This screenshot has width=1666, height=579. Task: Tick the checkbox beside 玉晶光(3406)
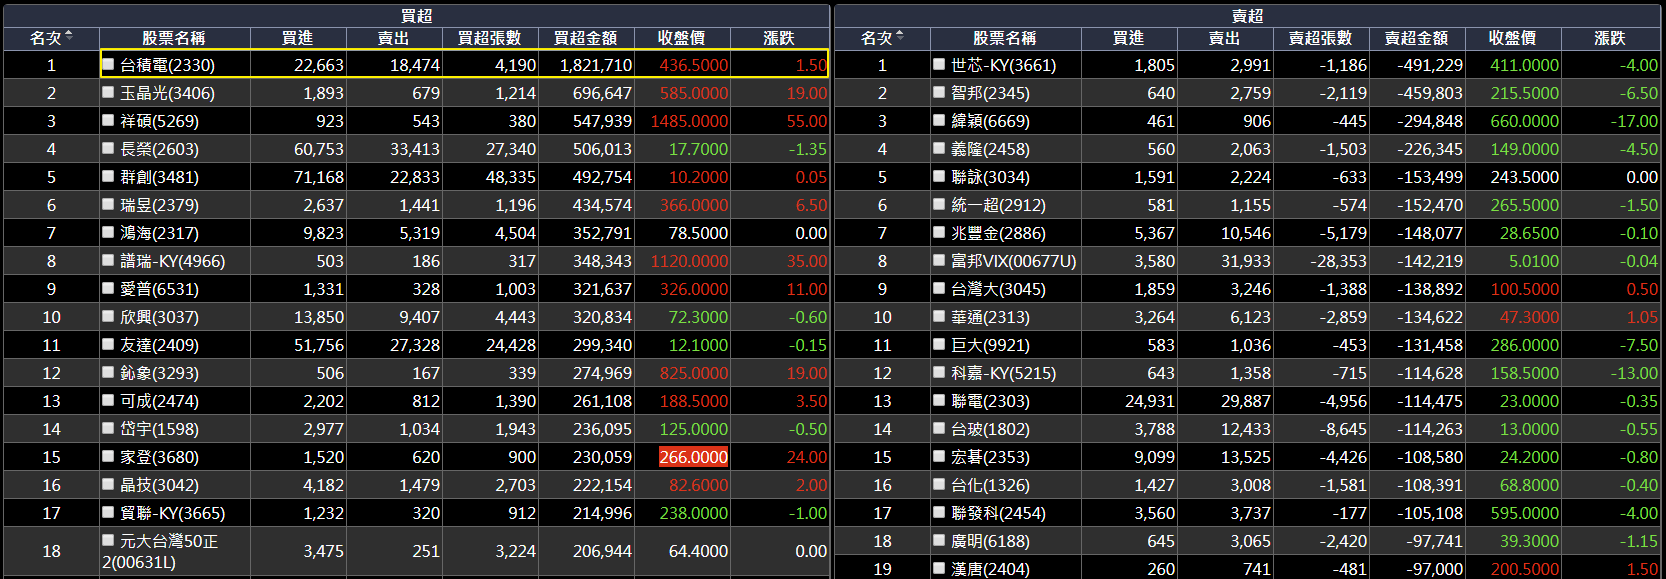click(x=108, y=92)
